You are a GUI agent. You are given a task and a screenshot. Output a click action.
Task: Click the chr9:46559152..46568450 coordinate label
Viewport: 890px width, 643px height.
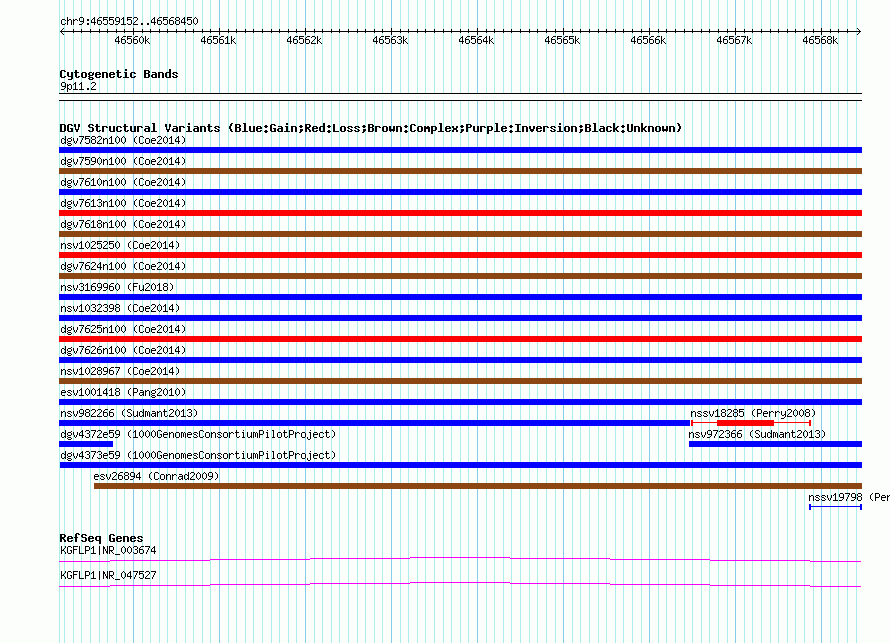click(129, 21)
